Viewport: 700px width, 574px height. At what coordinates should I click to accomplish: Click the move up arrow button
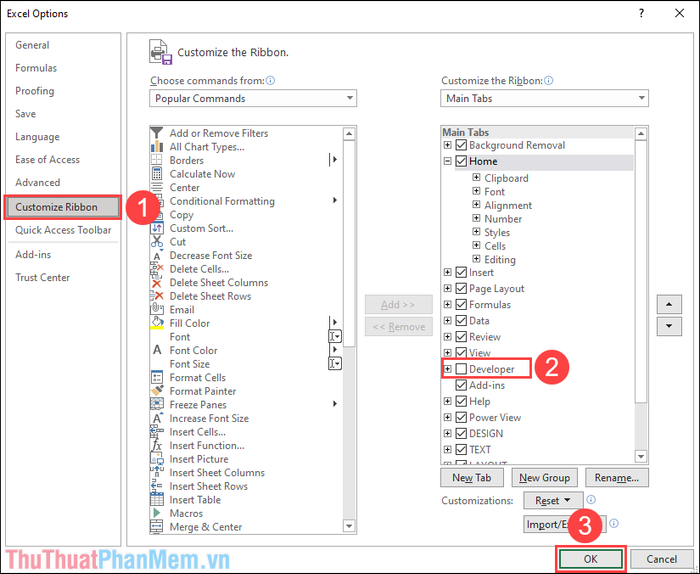[x=669, y=304]
